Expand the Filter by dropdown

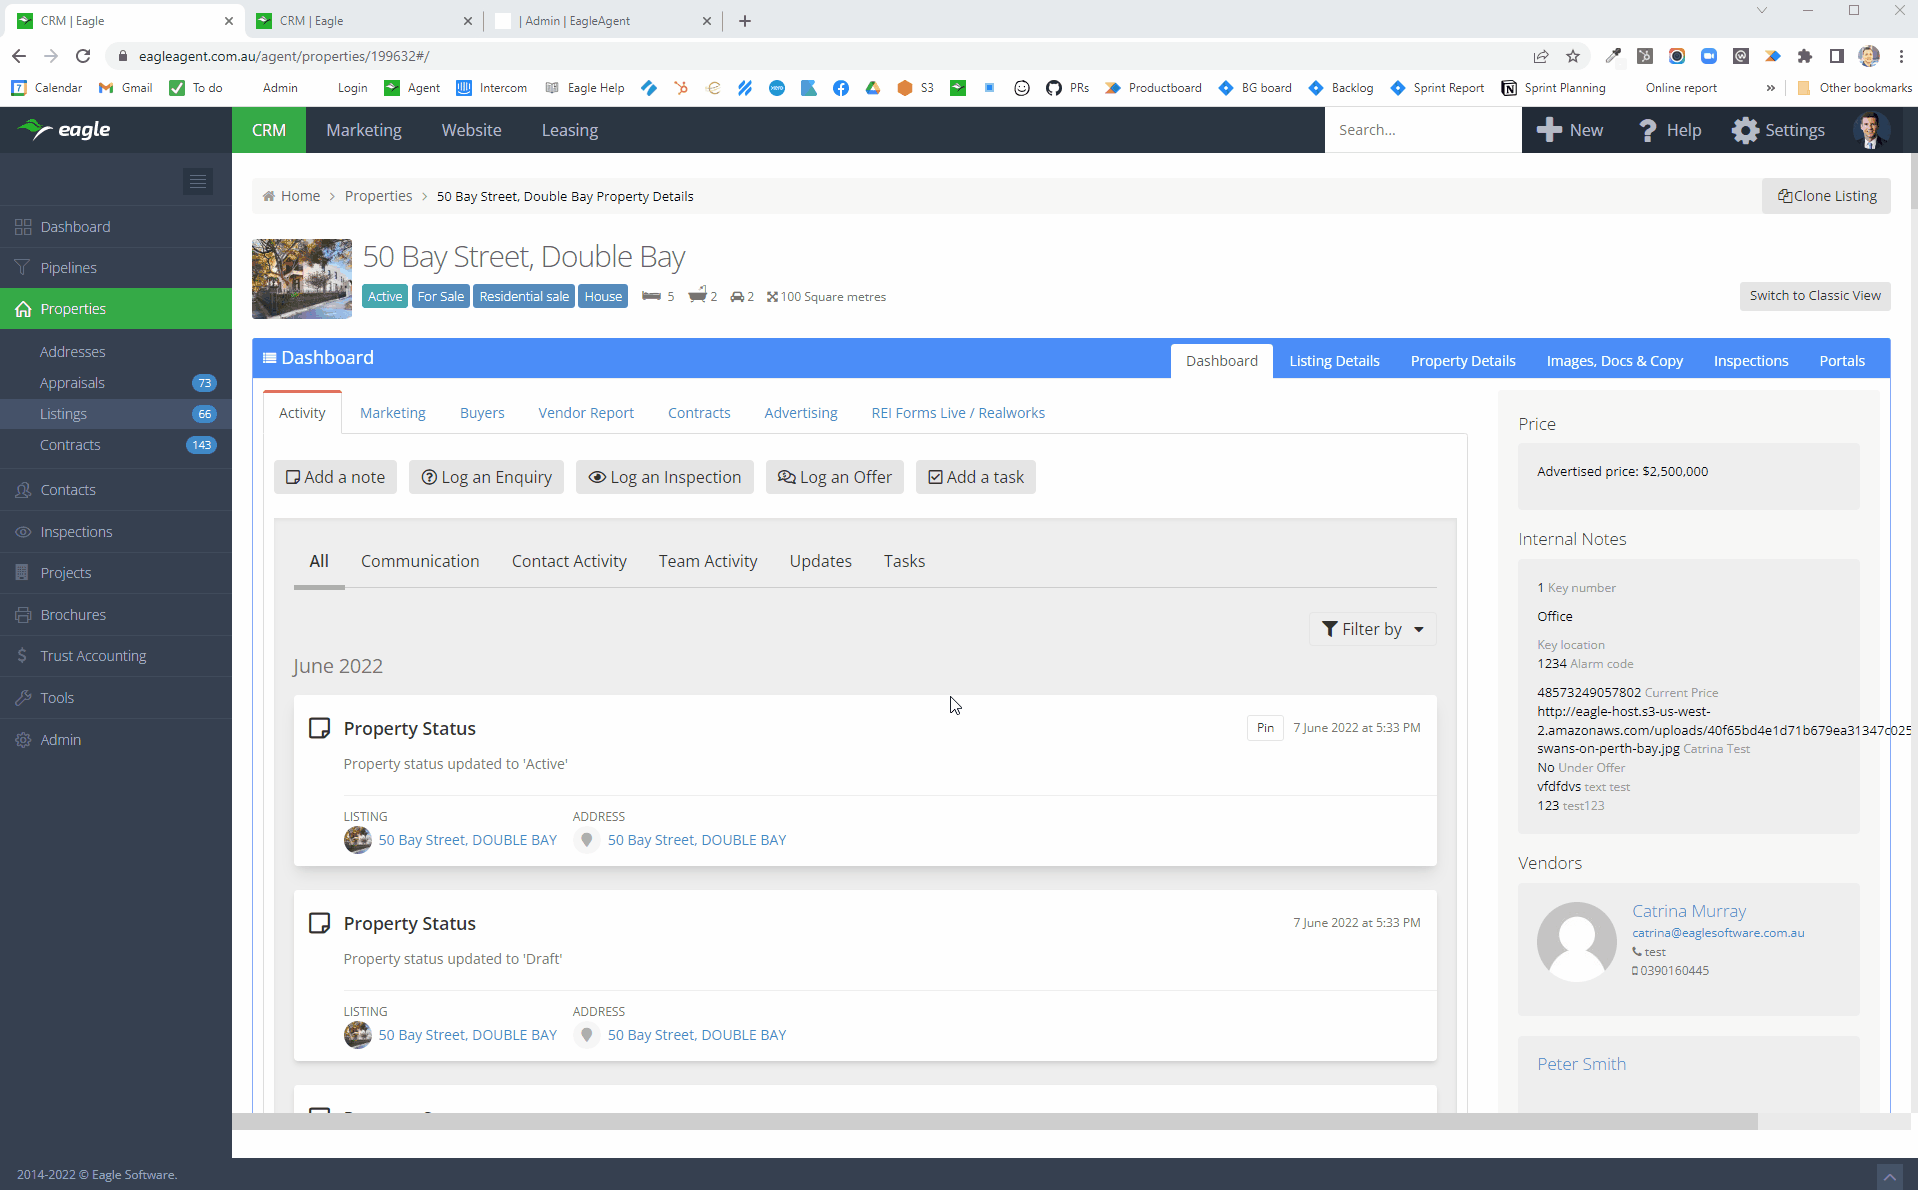coord(1372,629)
